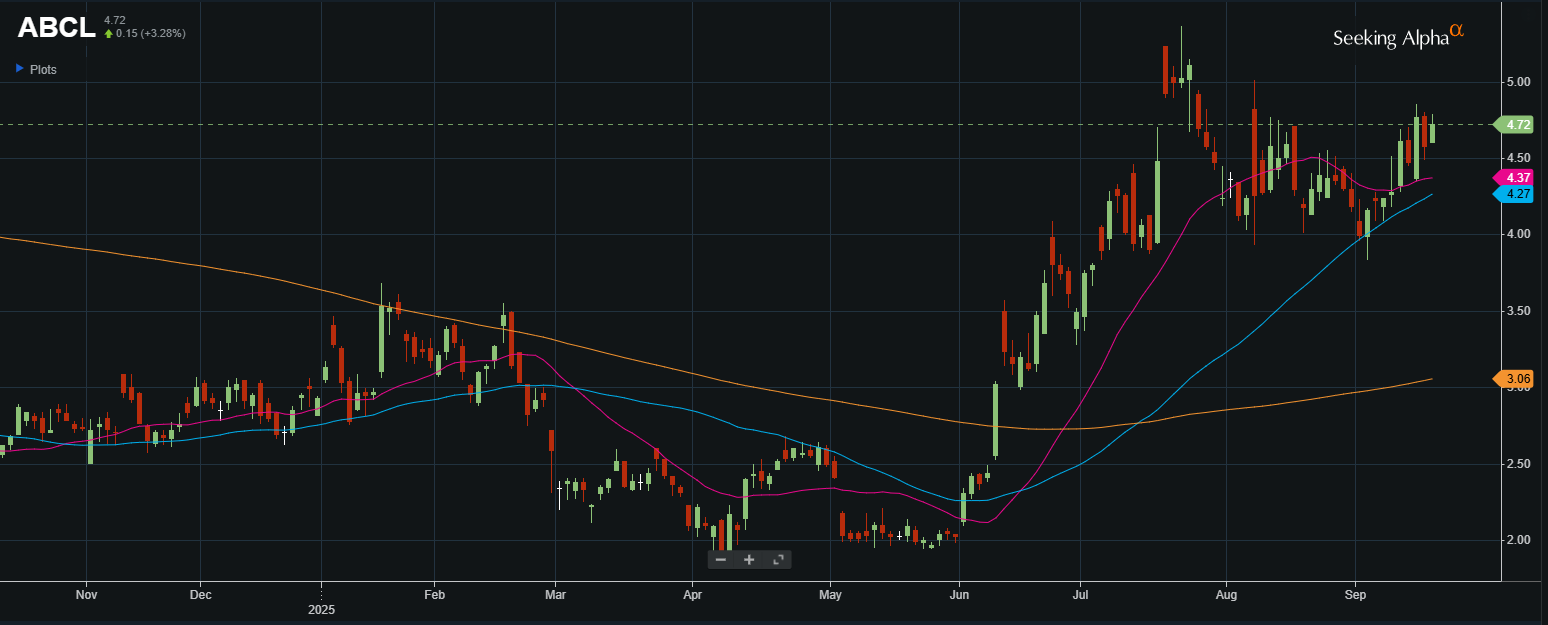Select the green up-arrow change indicator

point(108,33)
